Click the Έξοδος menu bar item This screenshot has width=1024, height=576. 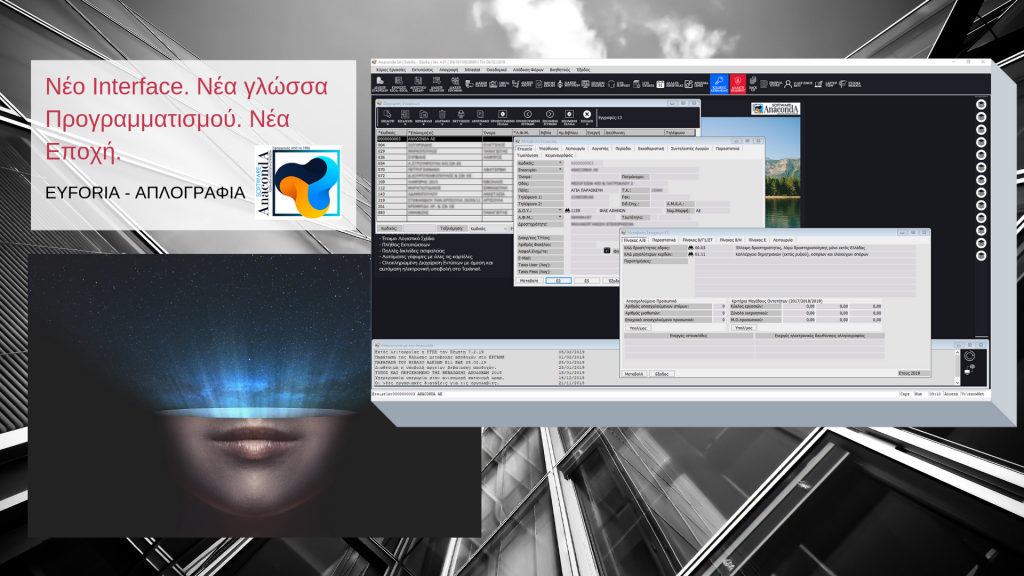[583, 69]
